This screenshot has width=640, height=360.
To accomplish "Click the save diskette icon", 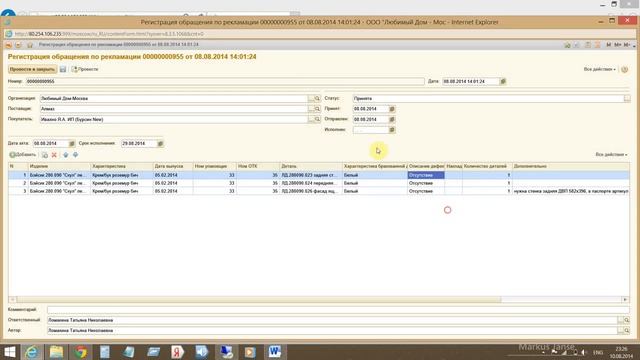I will [x=63, y=69].
